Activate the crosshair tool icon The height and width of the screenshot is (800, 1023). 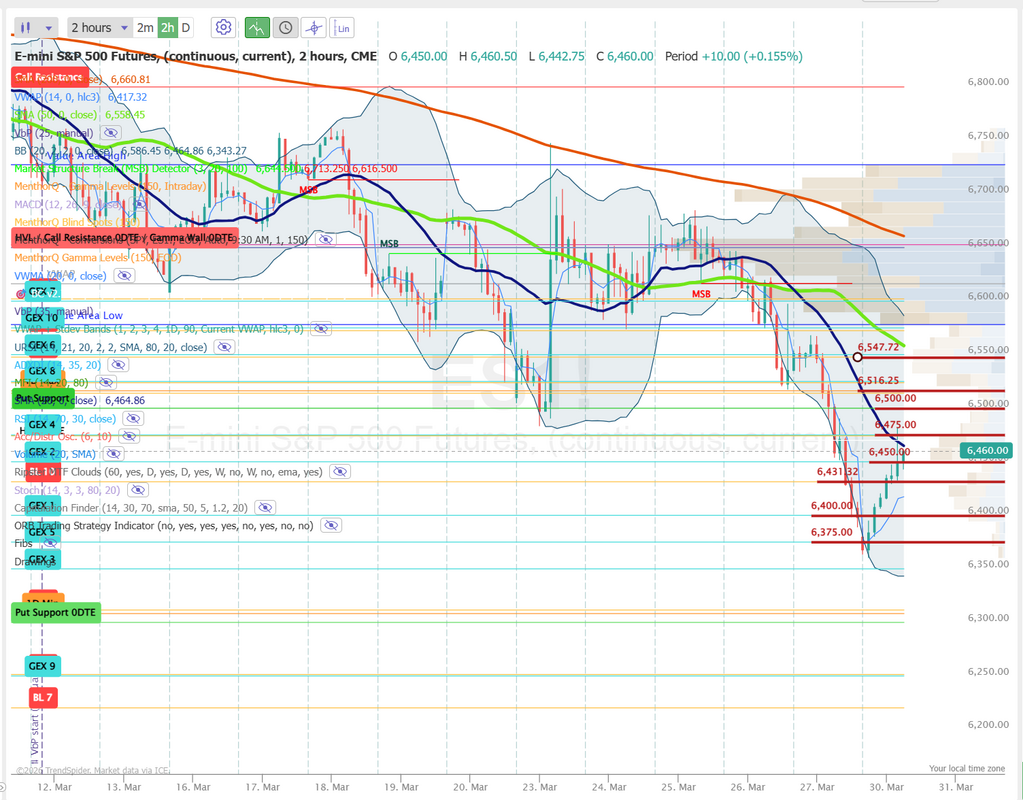tap(315, 27)
